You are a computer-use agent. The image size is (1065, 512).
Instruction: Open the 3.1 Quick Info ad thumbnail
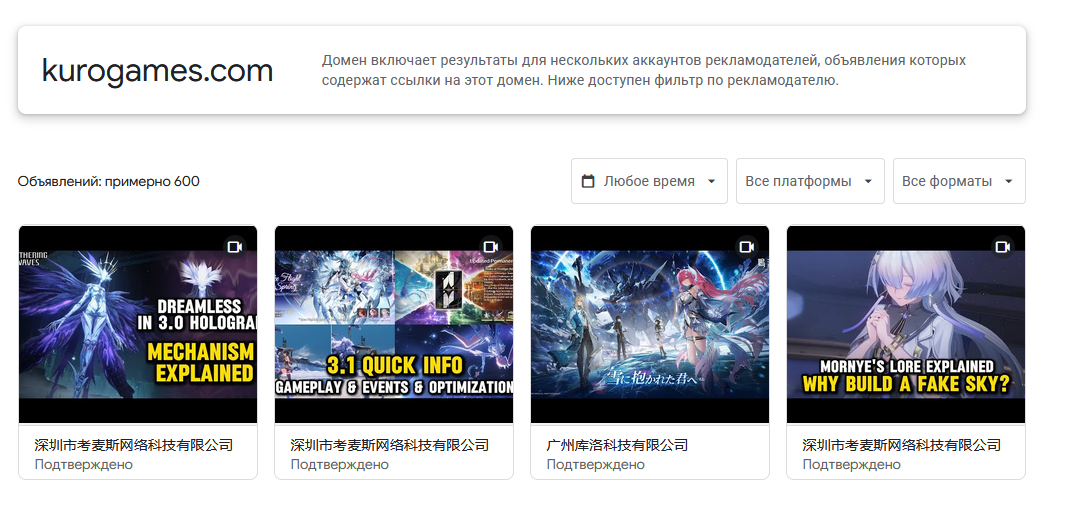tap(394, 325)
